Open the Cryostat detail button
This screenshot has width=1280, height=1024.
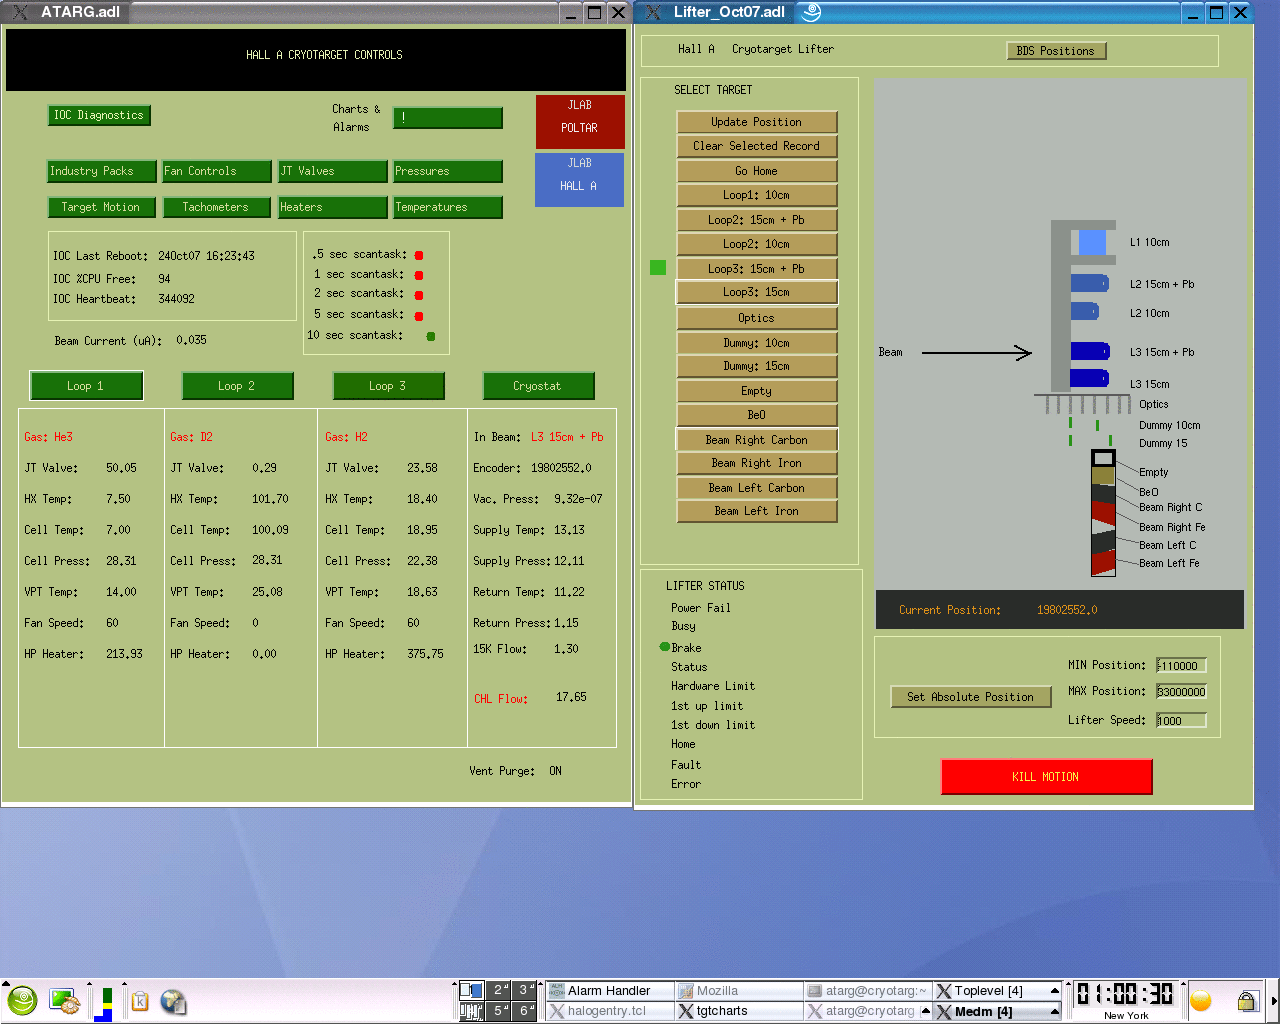click(538, 386)
